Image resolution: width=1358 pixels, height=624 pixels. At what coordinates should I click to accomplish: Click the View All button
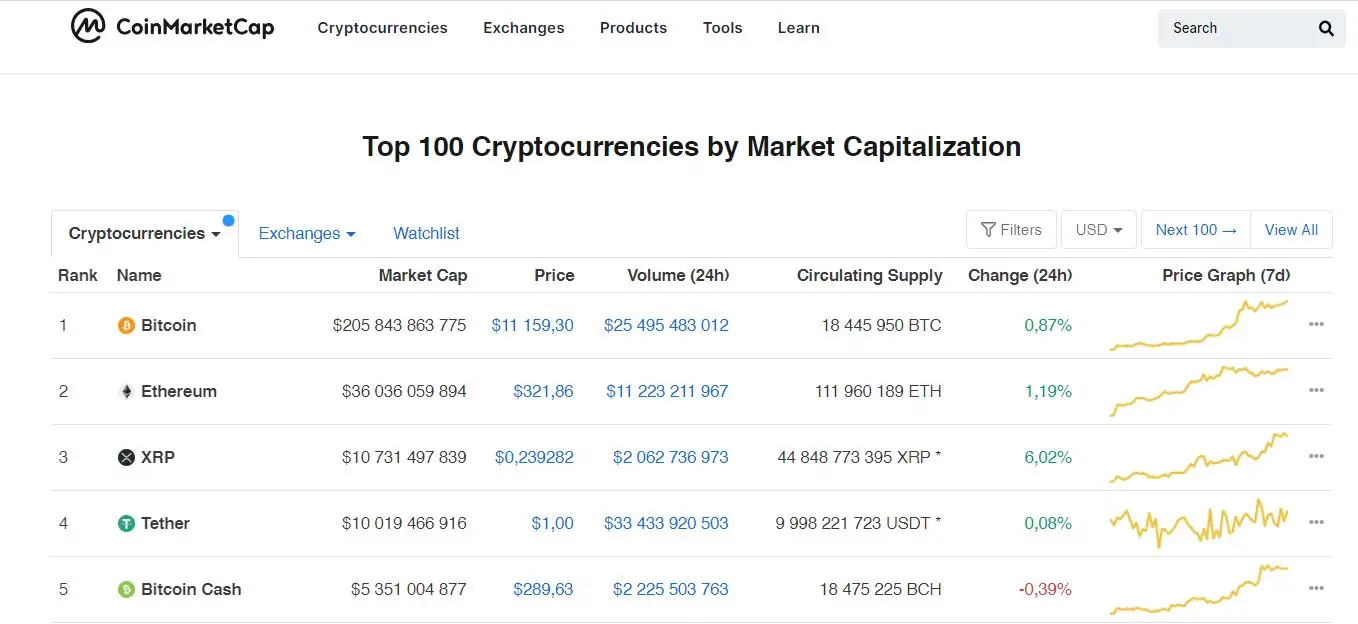1290,229
